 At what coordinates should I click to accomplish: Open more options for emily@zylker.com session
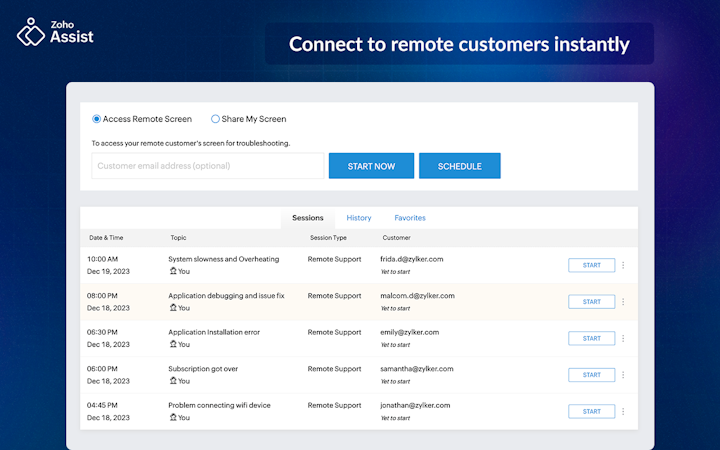coord(624,338)
